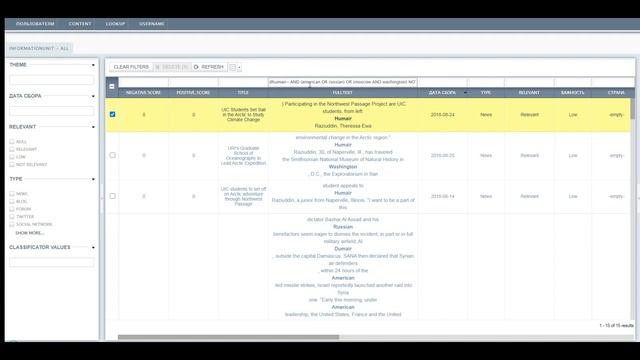Screen dimensions: 640x360
Task: Sort by the NEGATIVE SCORE column header
Action: [143, 93]
